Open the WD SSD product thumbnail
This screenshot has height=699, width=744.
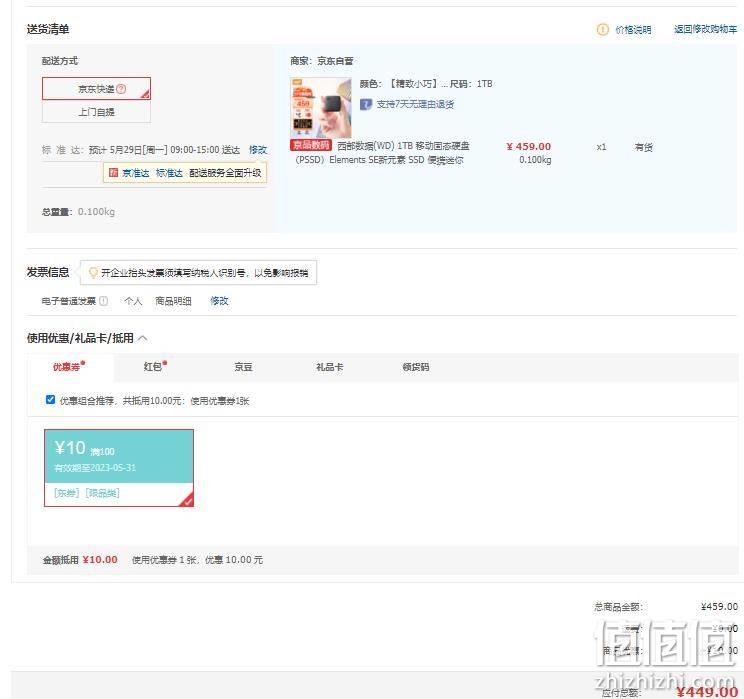tap(321, 108)
